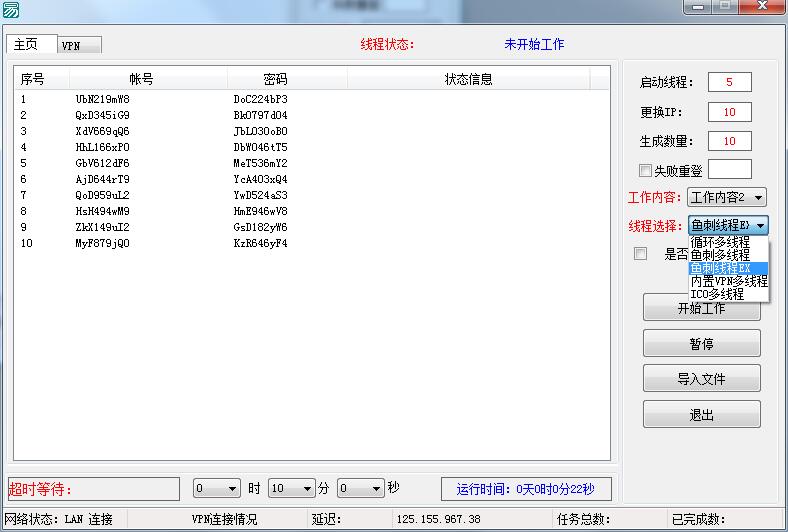788x532 pixels.
Task: Open the minutes dropdown showing 10
Action: tap(306, 489)
